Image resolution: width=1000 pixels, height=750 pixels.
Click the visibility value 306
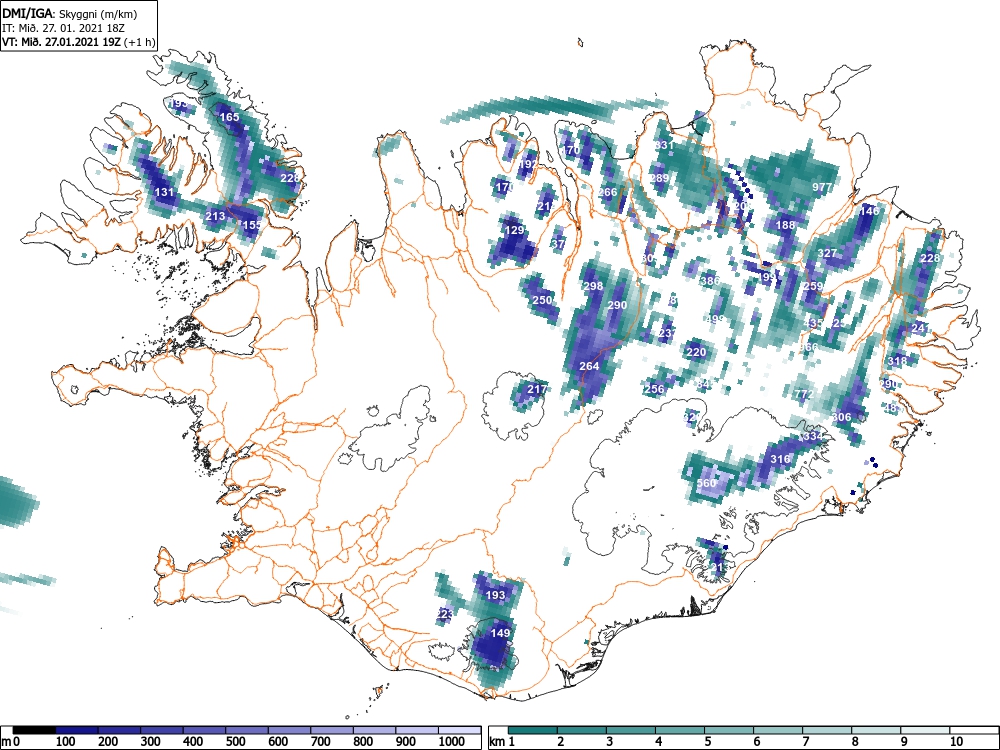[x=841, y=417]
